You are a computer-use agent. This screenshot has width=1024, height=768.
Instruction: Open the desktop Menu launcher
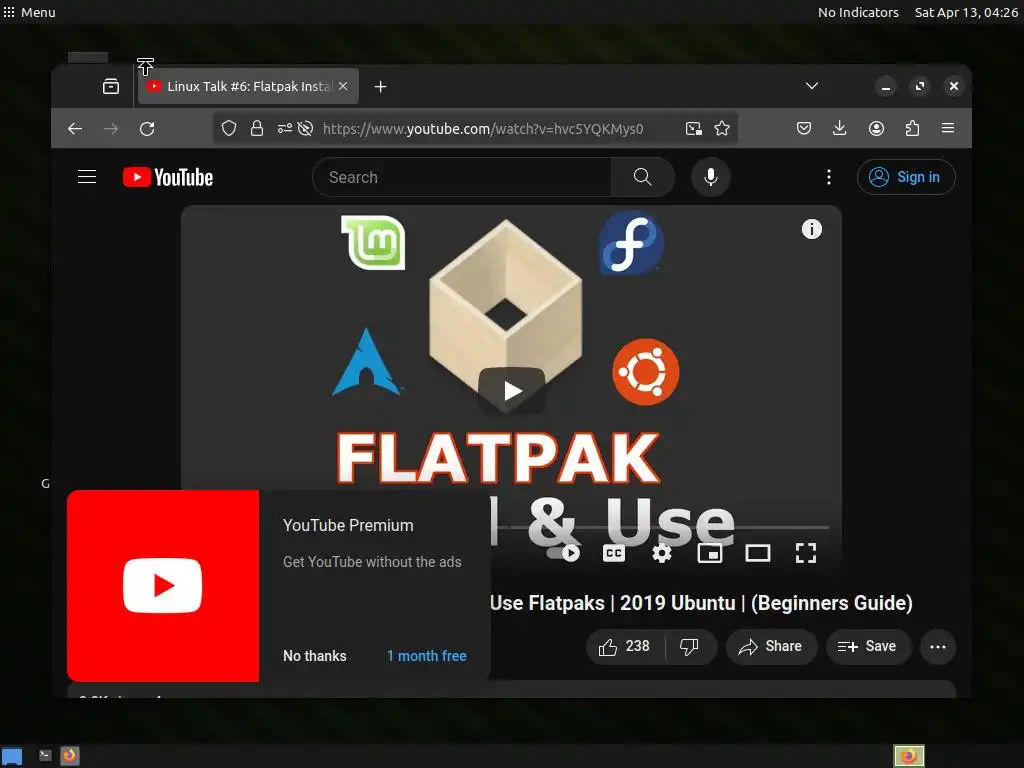(29, 12)
